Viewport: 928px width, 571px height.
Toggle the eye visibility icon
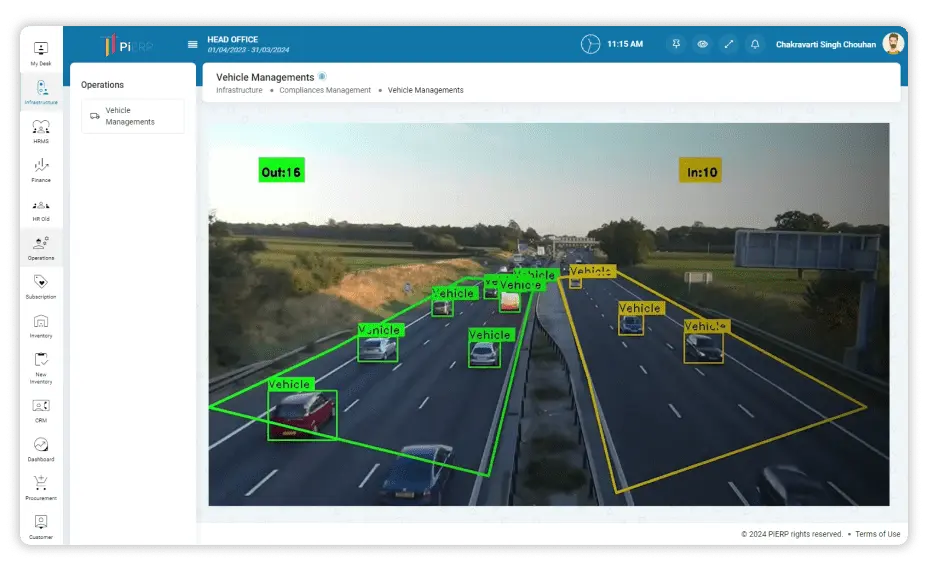coord(702,44)
